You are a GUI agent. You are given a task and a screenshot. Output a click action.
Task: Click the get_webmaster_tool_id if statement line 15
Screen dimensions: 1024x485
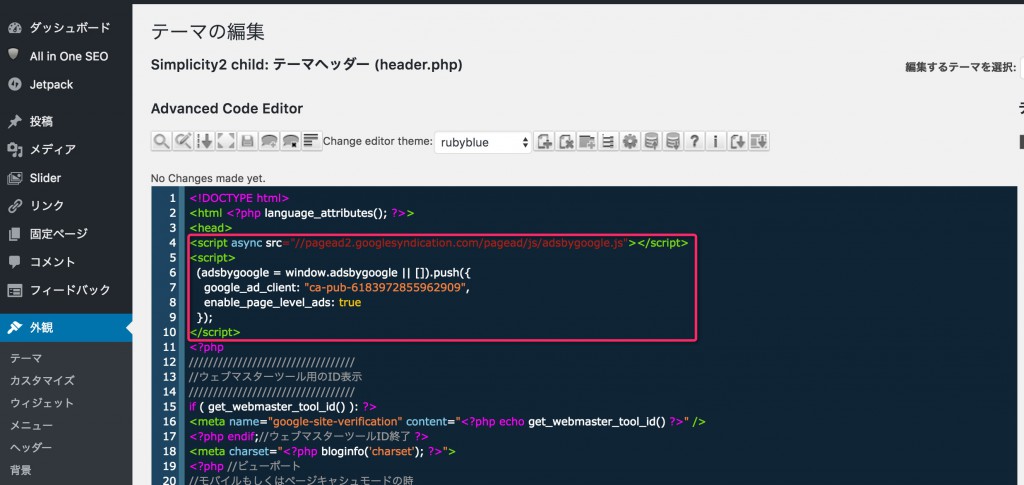tap(283, 407)
